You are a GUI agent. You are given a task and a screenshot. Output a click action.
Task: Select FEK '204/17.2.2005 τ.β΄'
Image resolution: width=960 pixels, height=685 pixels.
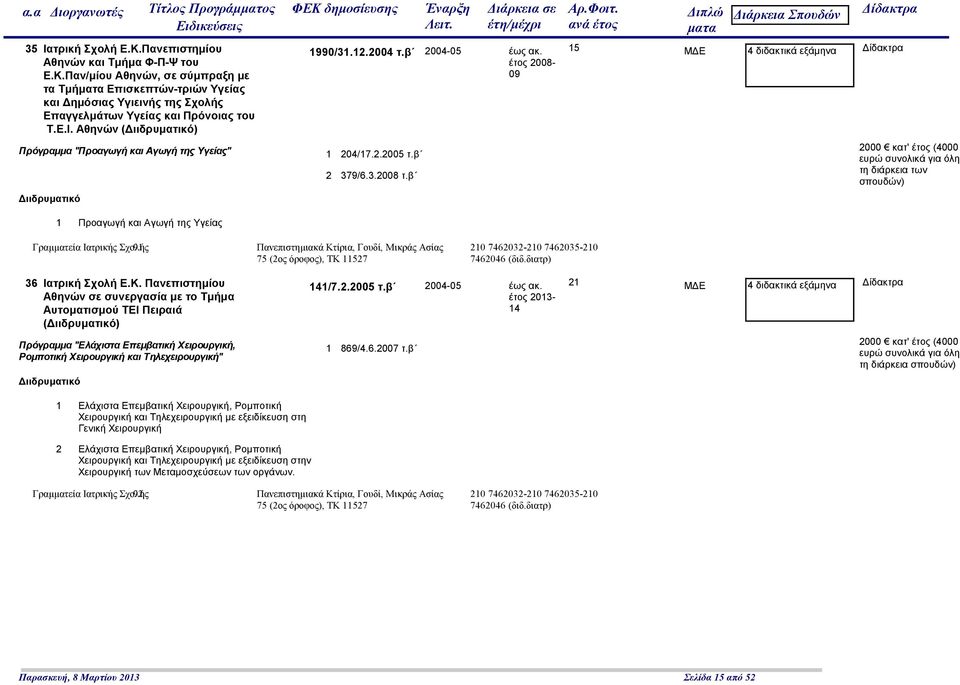[381, 154]
